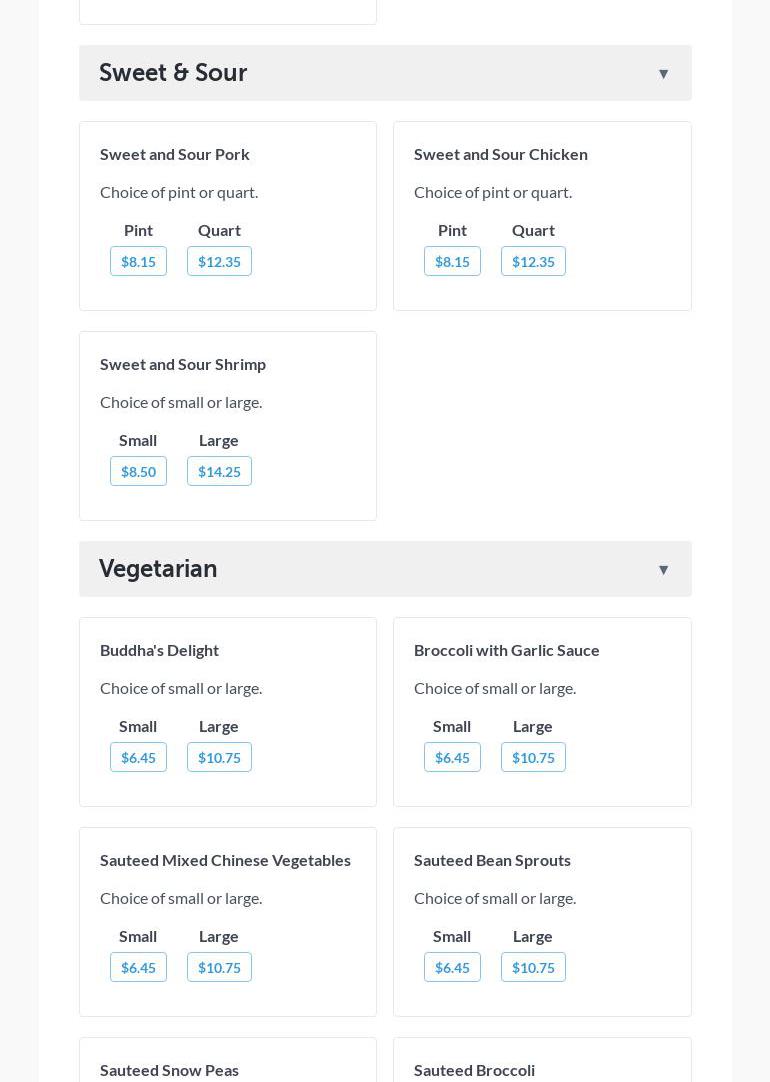Image resolution: width=770 pixels, height=1082 pixels.
Task: Pick Small $8.50 Sweet and Sour Shrimp
Action: 138,472
